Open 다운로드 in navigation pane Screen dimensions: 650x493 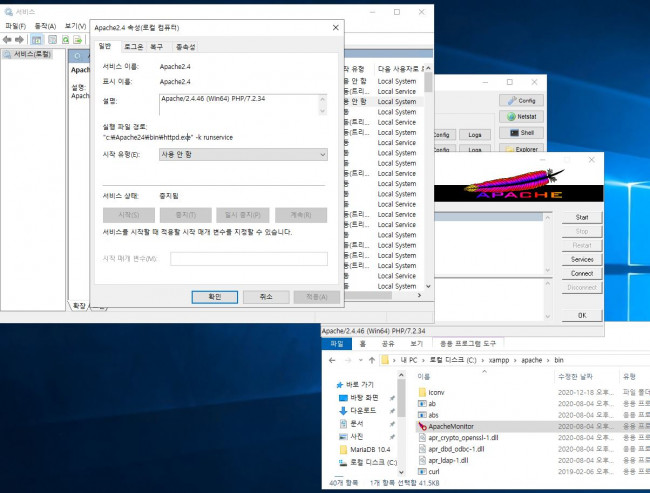363,411
